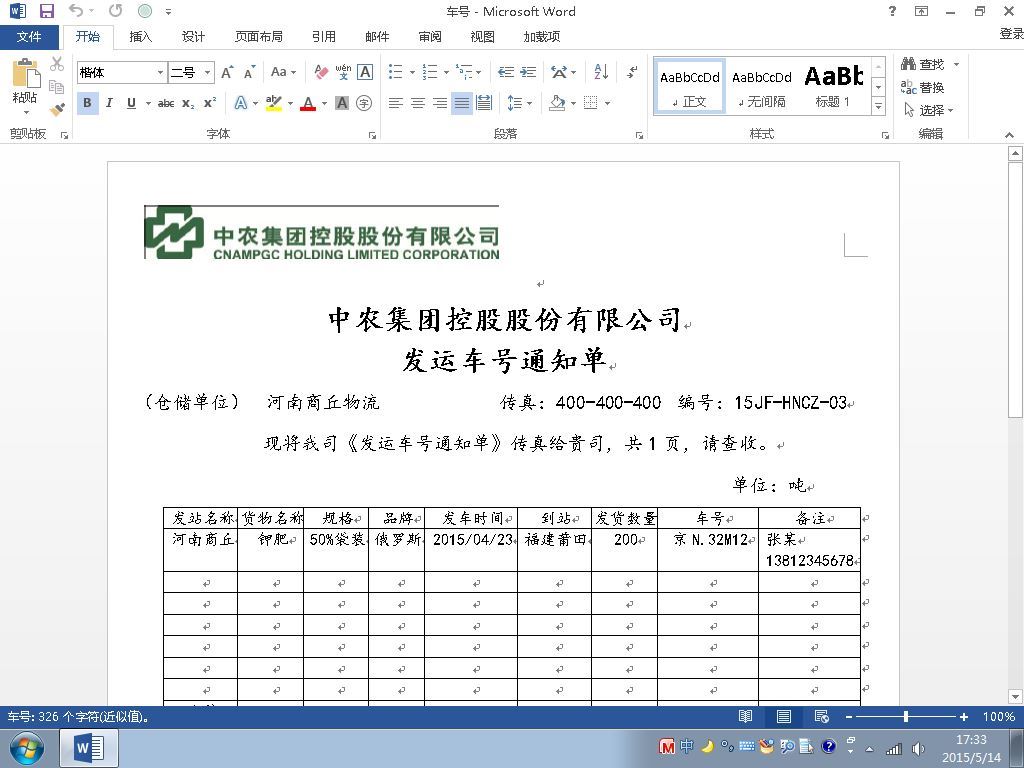Screen dimensions: 1024x768
Task: Click the zoom slider handle
Action: [906, 716]
